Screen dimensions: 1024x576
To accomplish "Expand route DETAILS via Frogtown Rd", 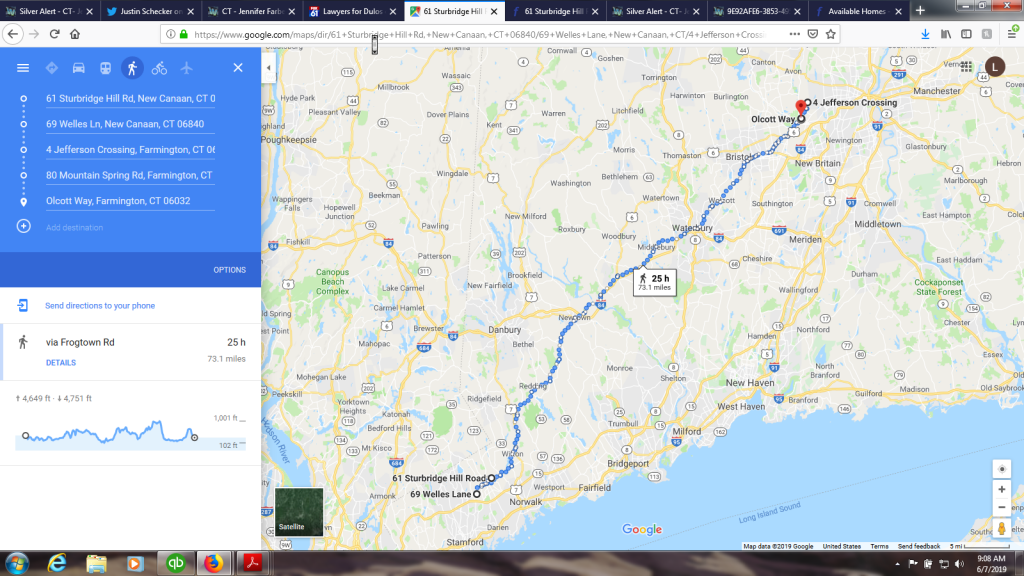I will coord(61,362).
